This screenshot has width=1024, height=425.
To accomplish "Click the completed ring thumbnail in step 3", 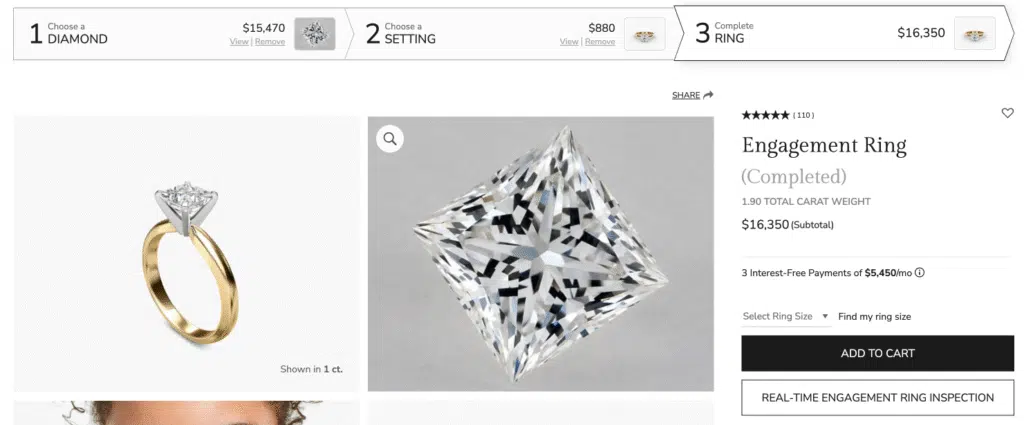I will [974, 34].
